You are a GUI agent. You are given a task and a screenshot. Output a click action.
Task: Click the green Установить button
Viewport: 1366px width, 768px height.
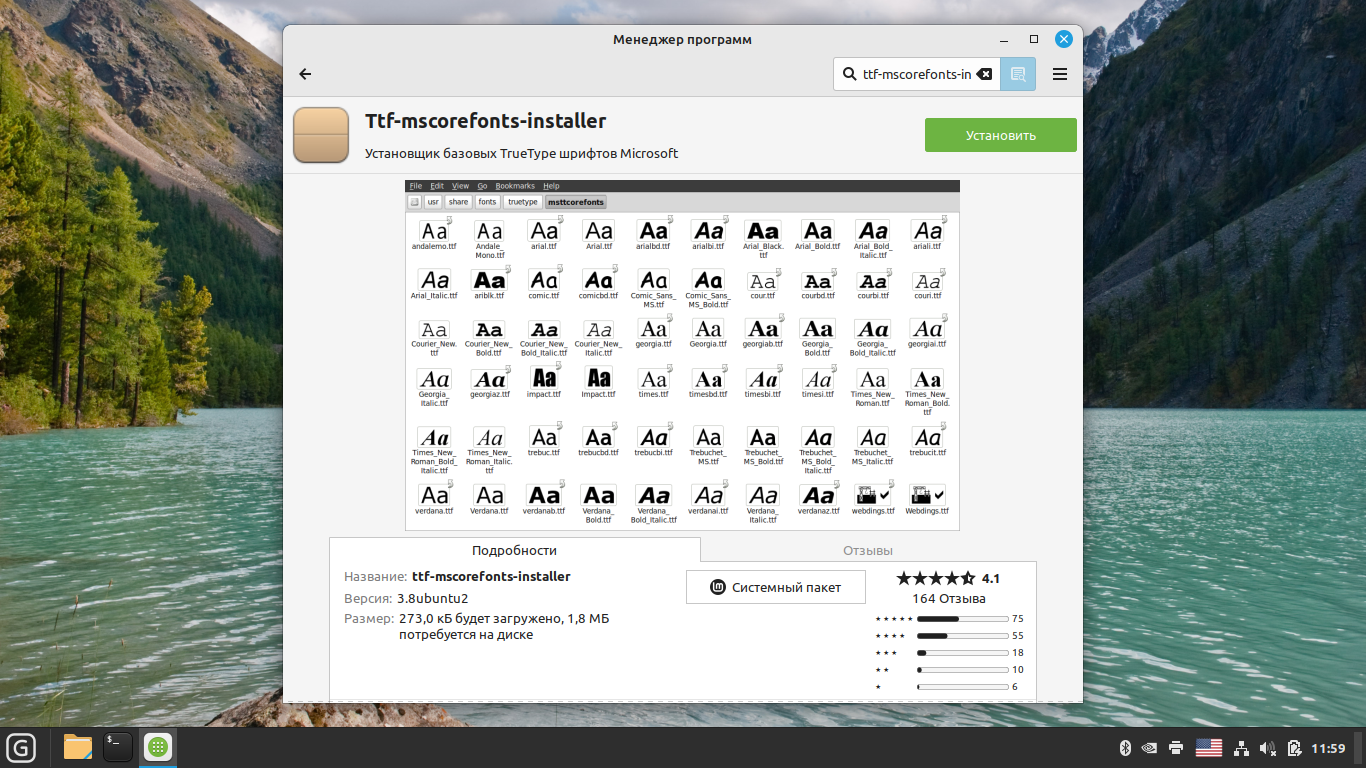[1000, 135]
